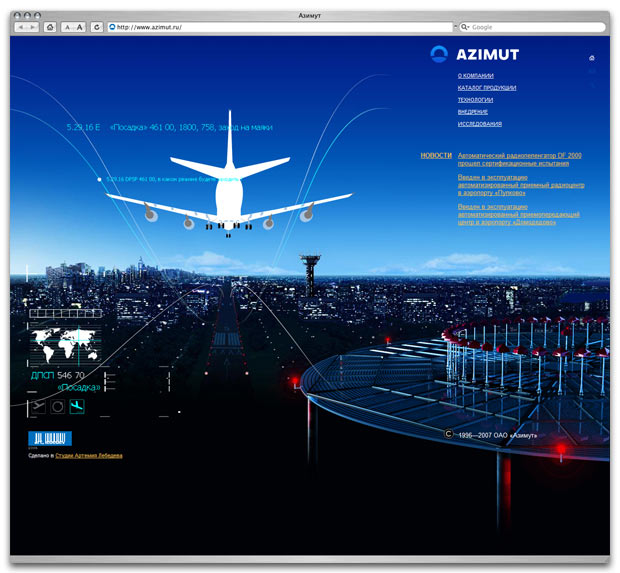This screenshot has height=573, width=620.
Task: Click the Safari forward arrow button
Action: point(34,27)
